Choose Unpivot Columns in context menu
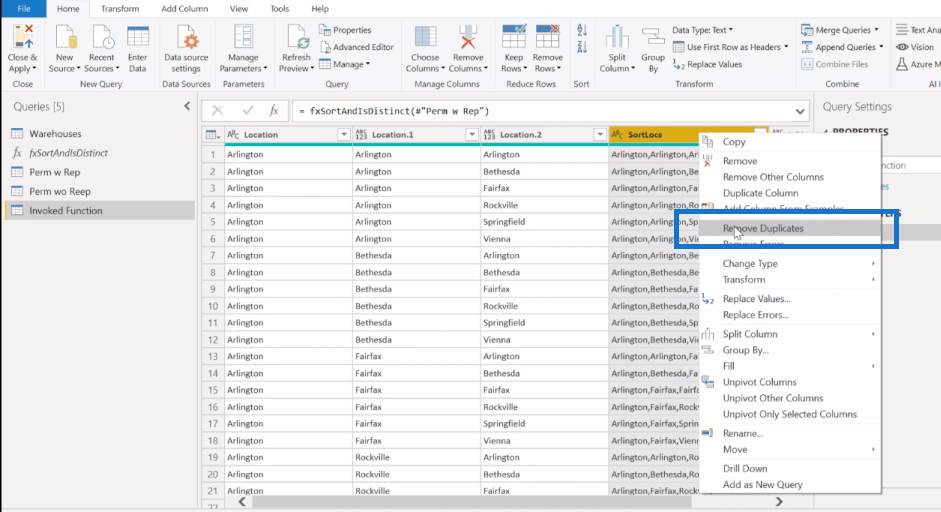This screenshot has height=512, width=941. [x=759, y=382]
